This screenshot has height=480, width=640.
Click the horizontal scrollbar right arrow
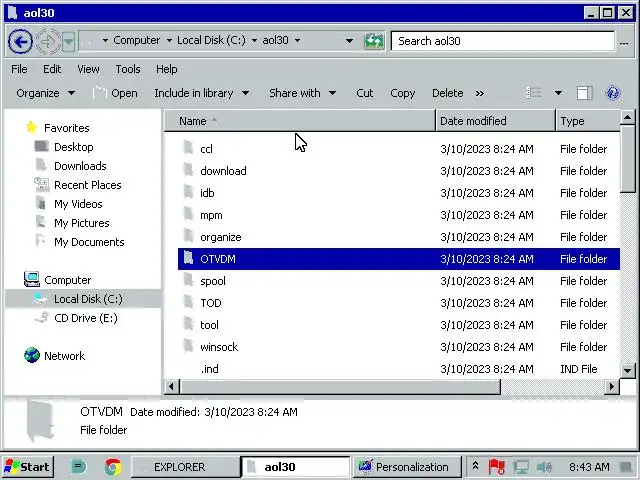pos(611,386)
